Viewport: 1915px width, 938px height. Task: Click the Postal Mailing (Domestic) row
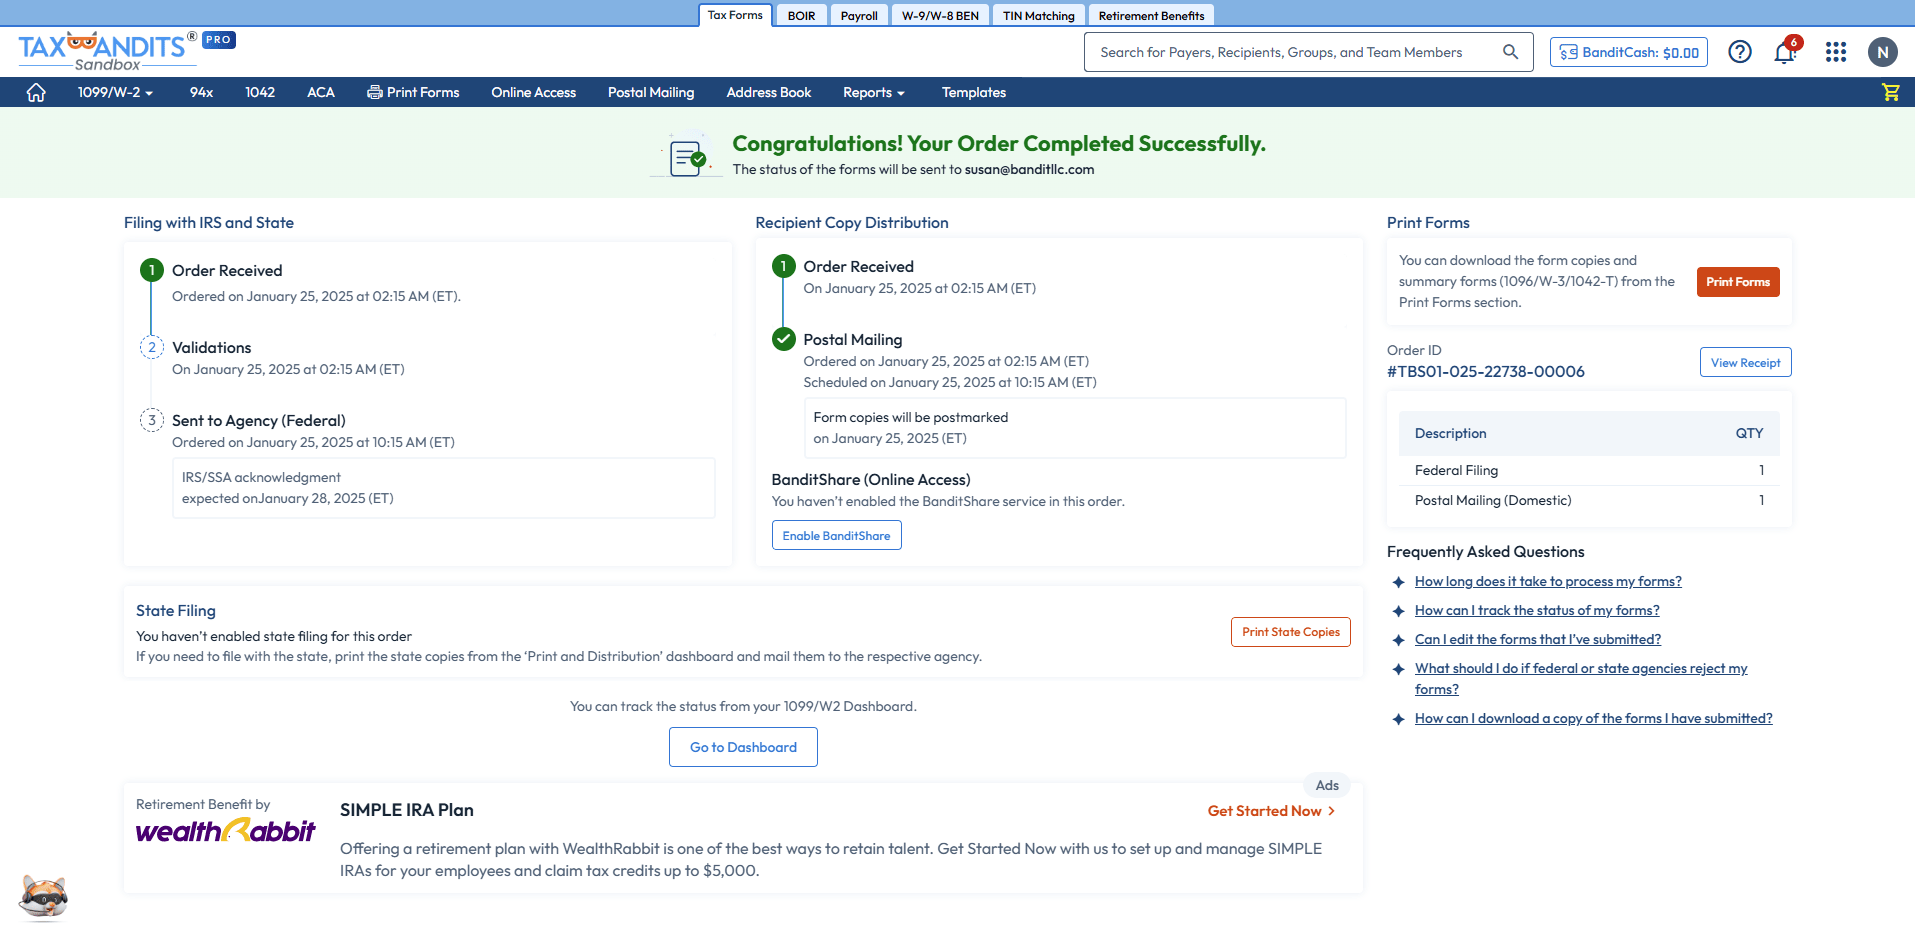[1589, 500]
